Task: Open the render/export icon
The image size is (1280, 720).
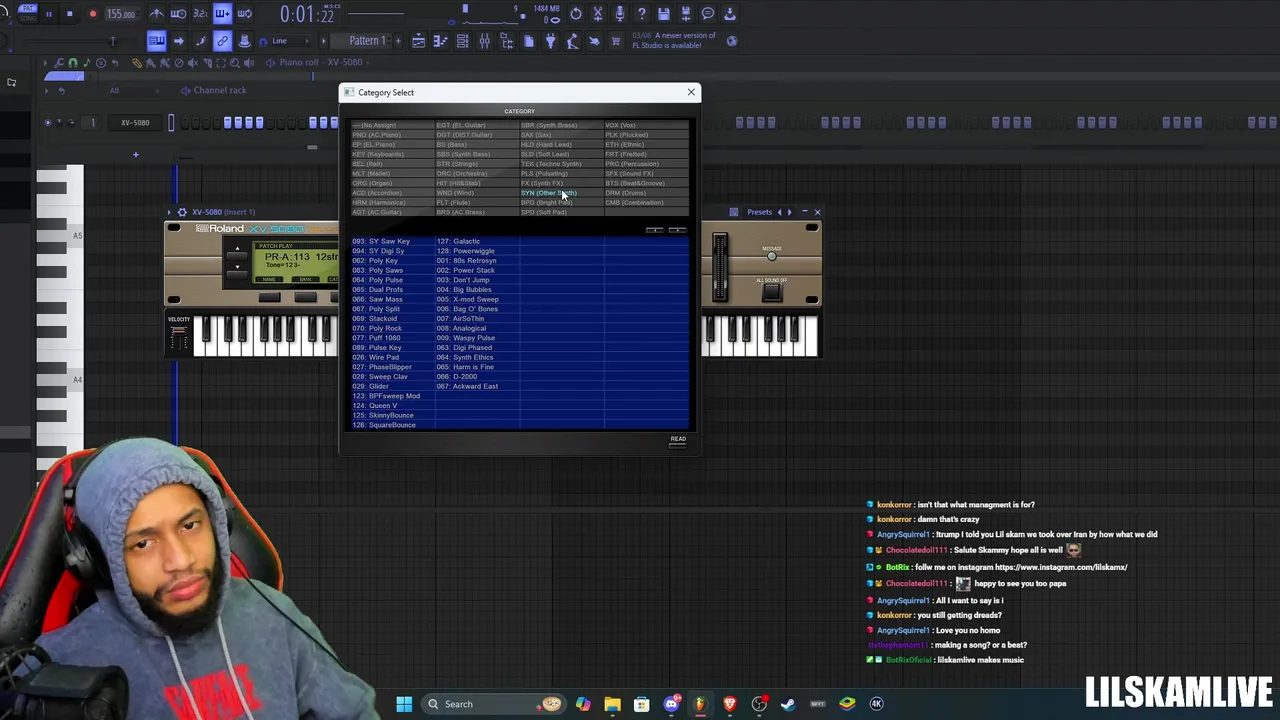Action: [x=685, y=14]
